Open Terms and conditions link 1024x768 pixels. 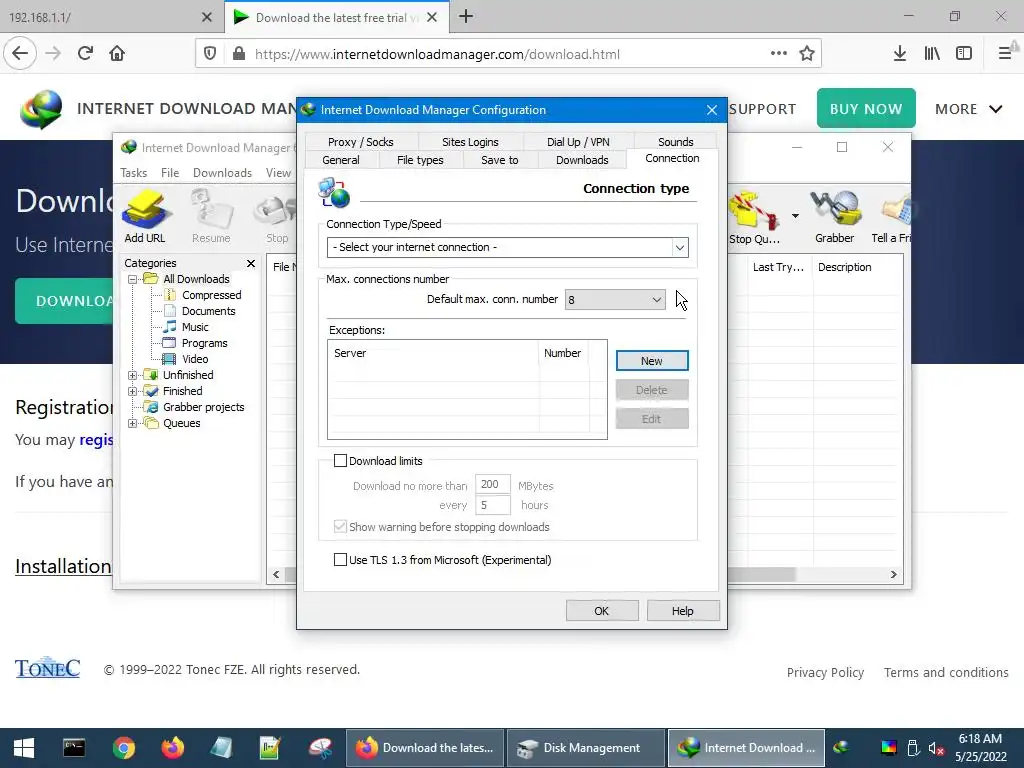(946, 673)
